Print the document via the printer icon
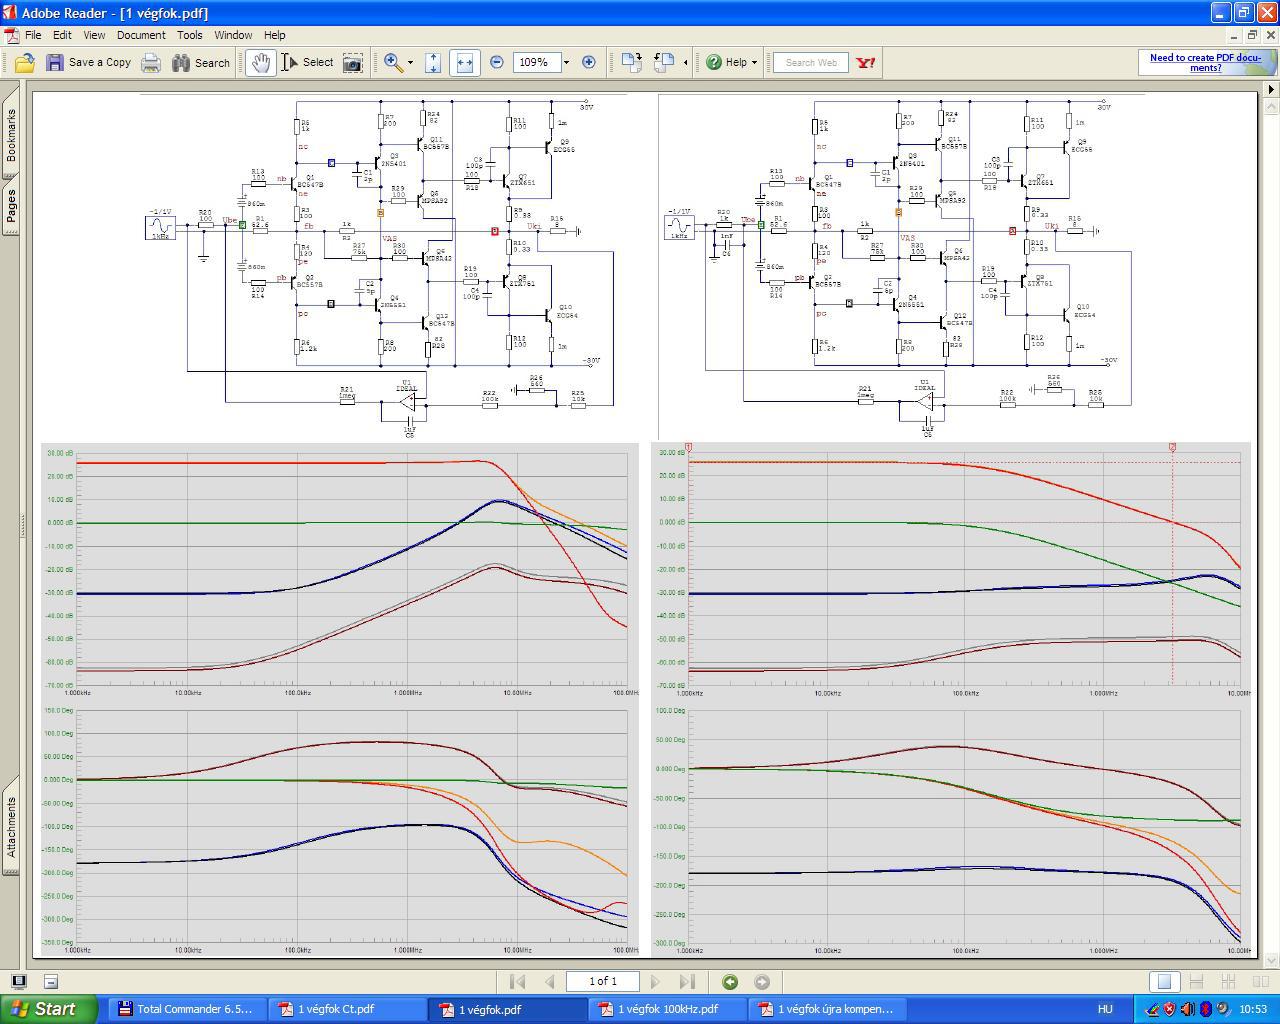This screenshot has width=1280, height=1024. tap(151, 62)
